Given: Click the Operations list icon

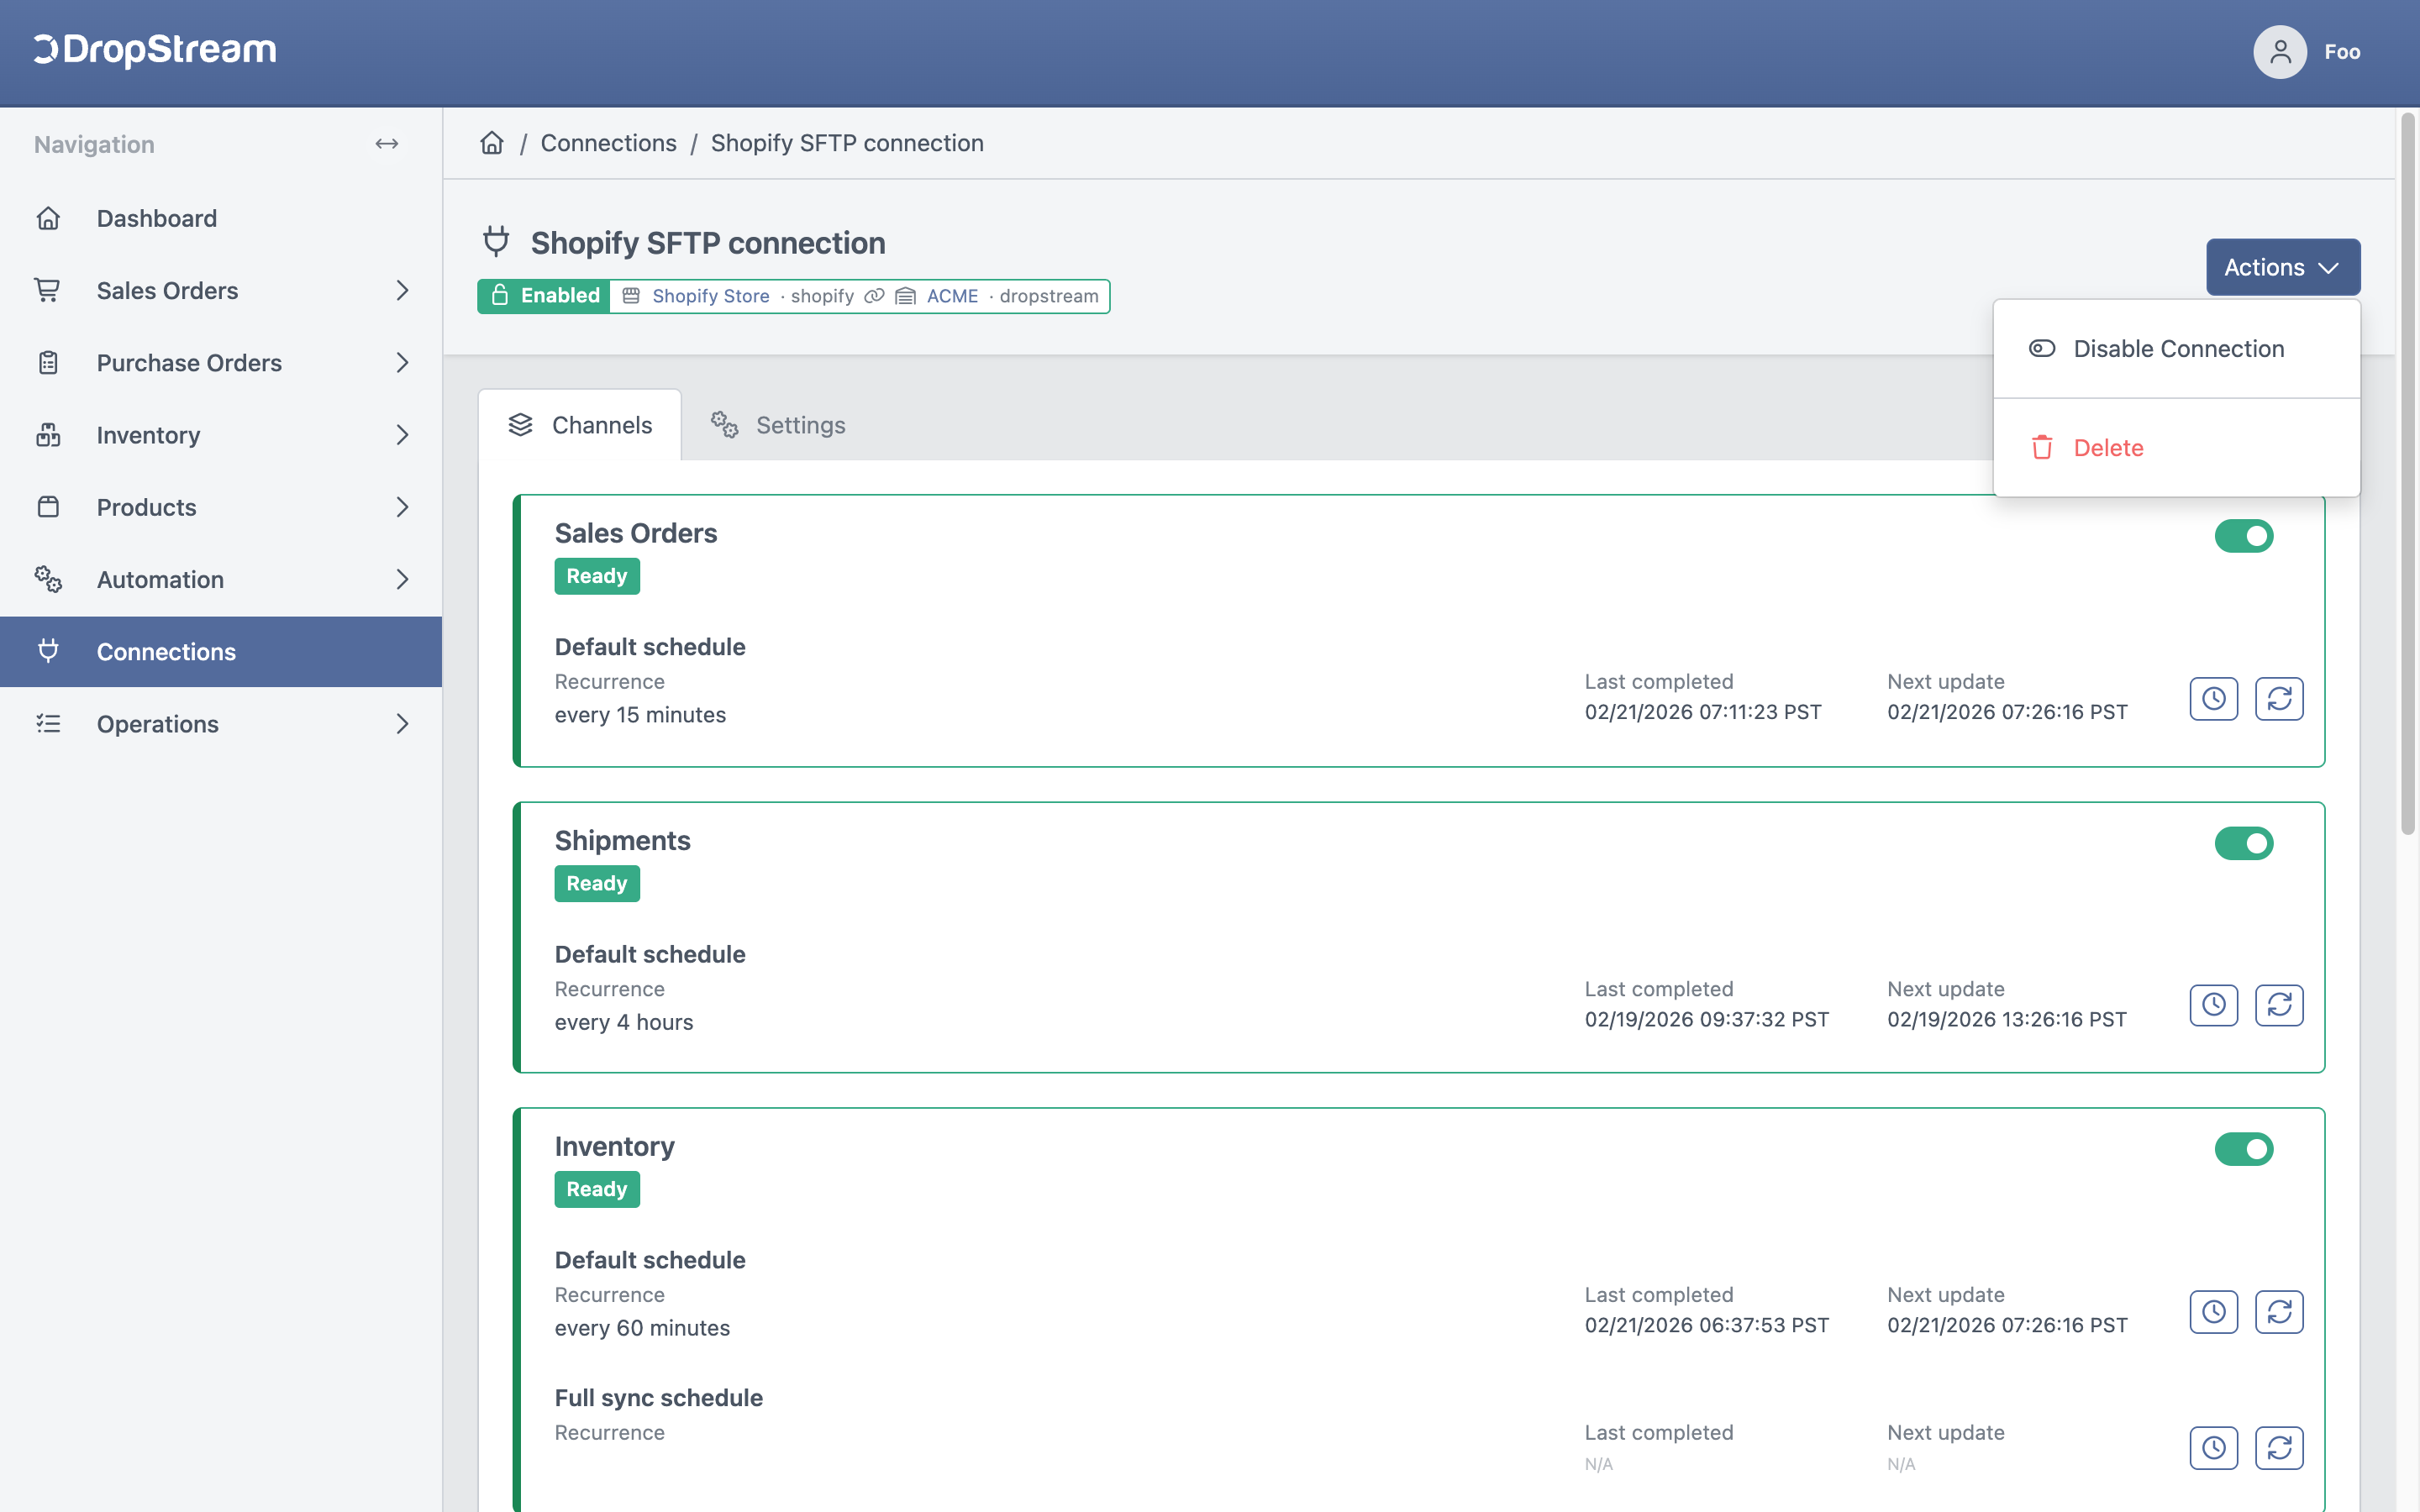Looking at the screenshot, I should (x=48, y=723).
